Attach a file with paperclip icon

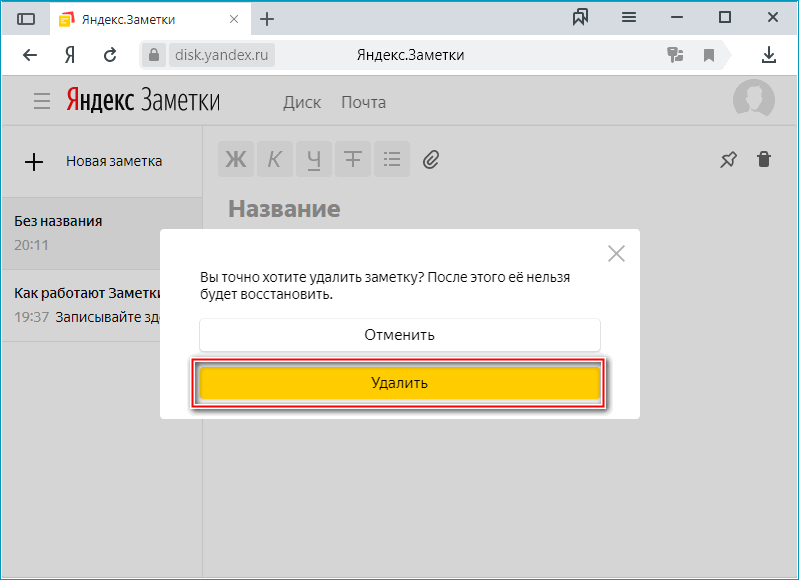point(431,159)
